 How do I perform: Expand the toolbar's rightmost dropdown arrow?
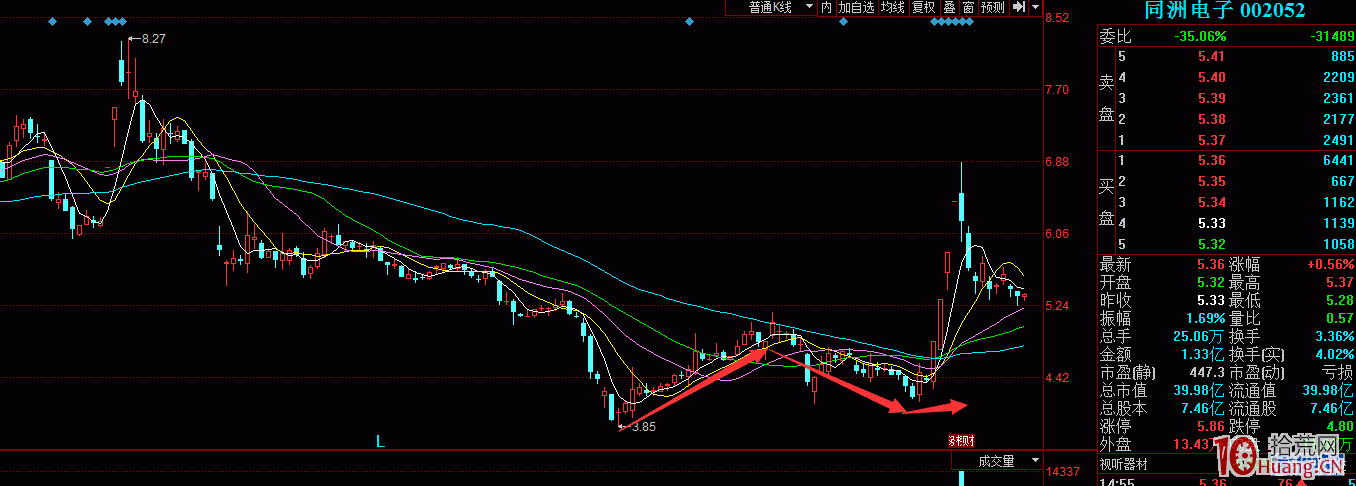[x=1035, y=7]
